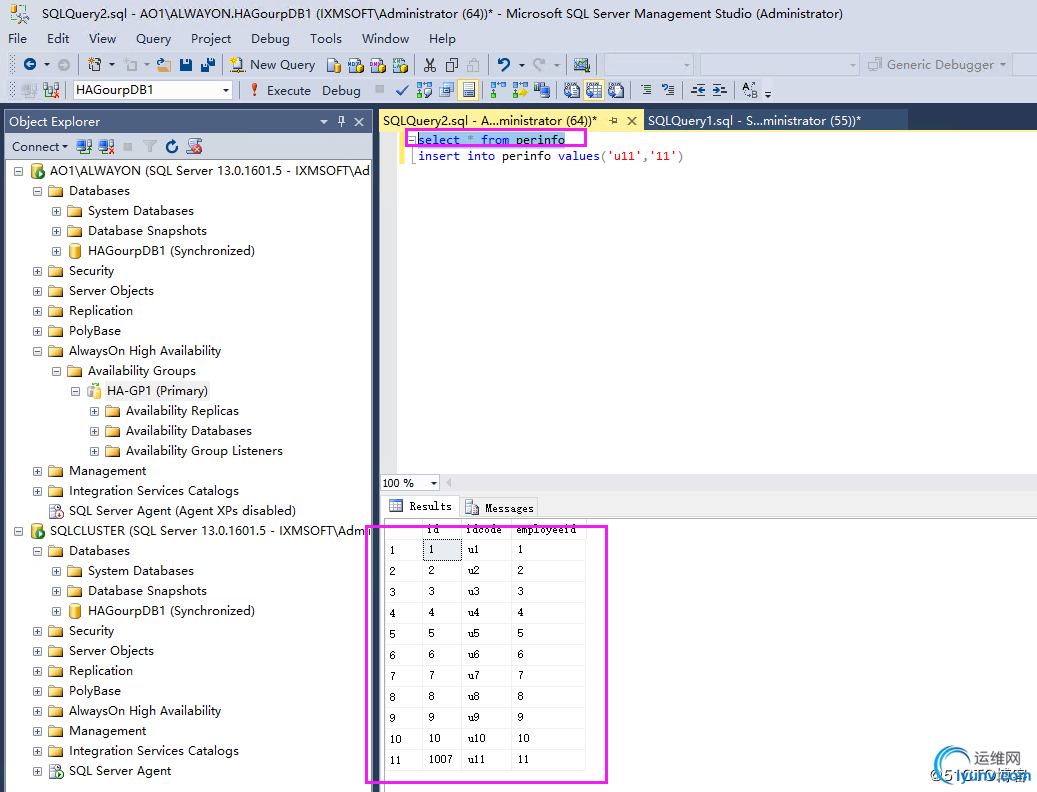Create a new project from the toolbar
Screen dimensions: 1037x792
95,64
